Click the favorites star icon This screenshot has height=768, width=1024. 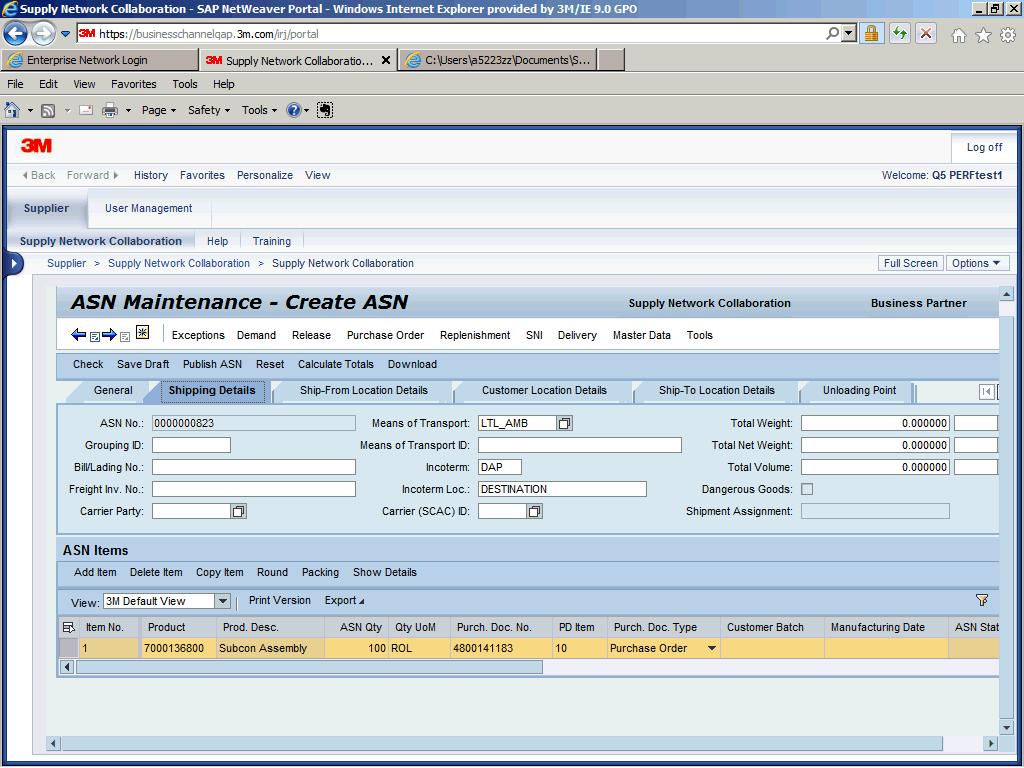tap(983, 35)
